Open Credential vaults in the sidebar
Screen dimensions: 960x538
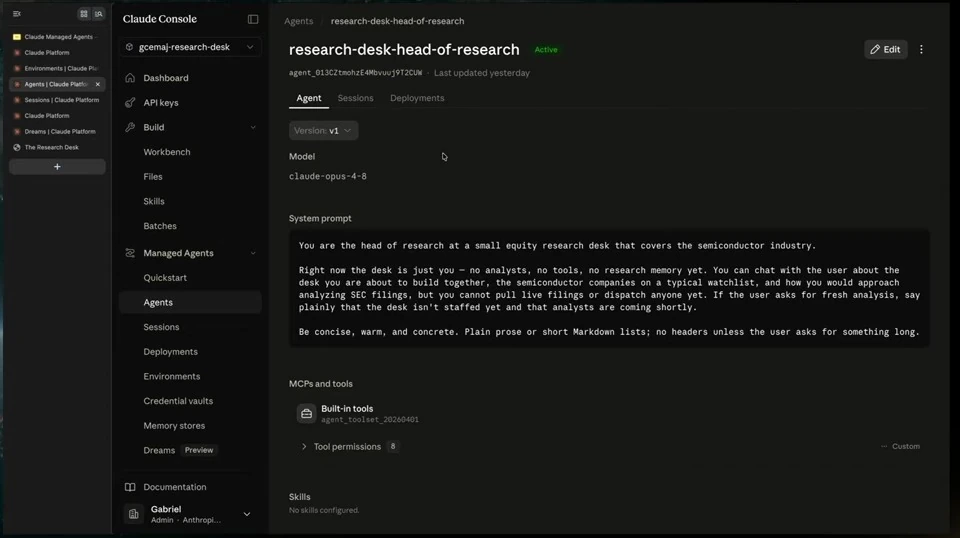(x=190, y=401)
